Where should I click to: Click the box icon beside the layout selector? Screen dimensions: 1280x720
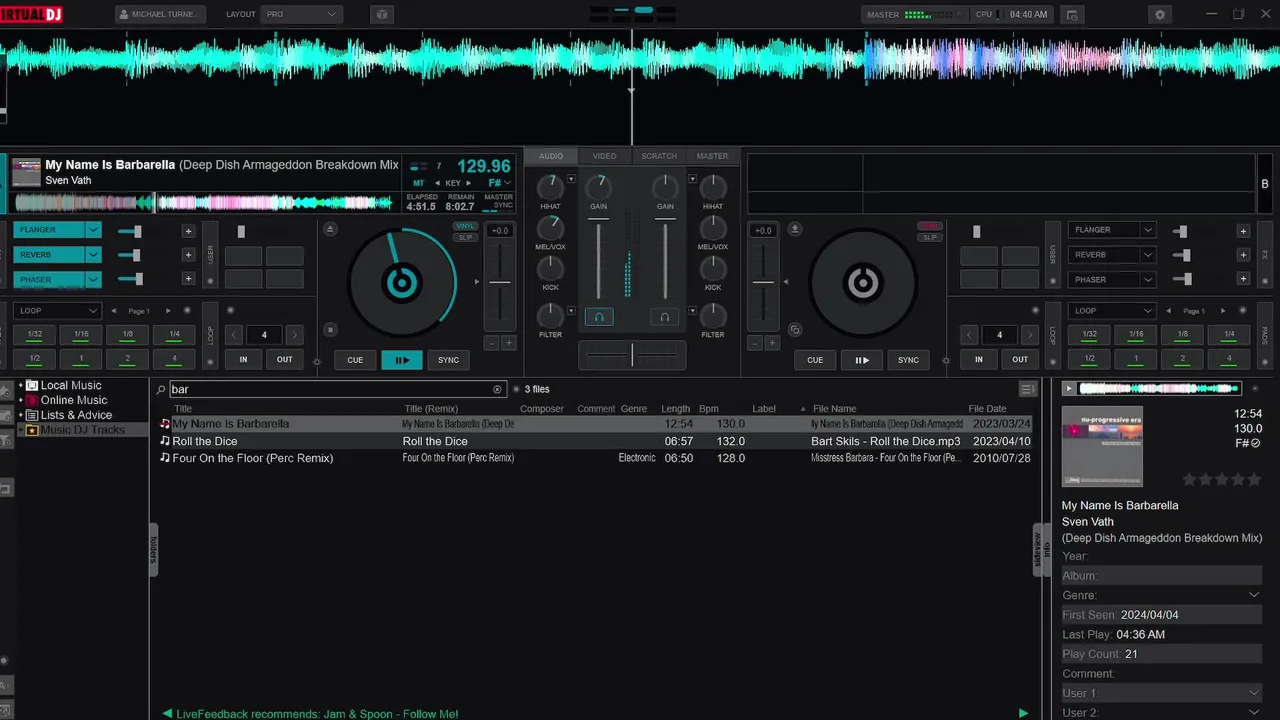[381, 15]
